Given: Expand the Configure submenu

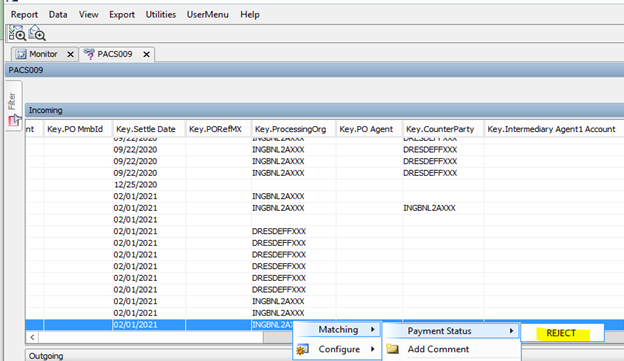Looking at the screenshot, I should pyautogui.click(x=337, y=349).
